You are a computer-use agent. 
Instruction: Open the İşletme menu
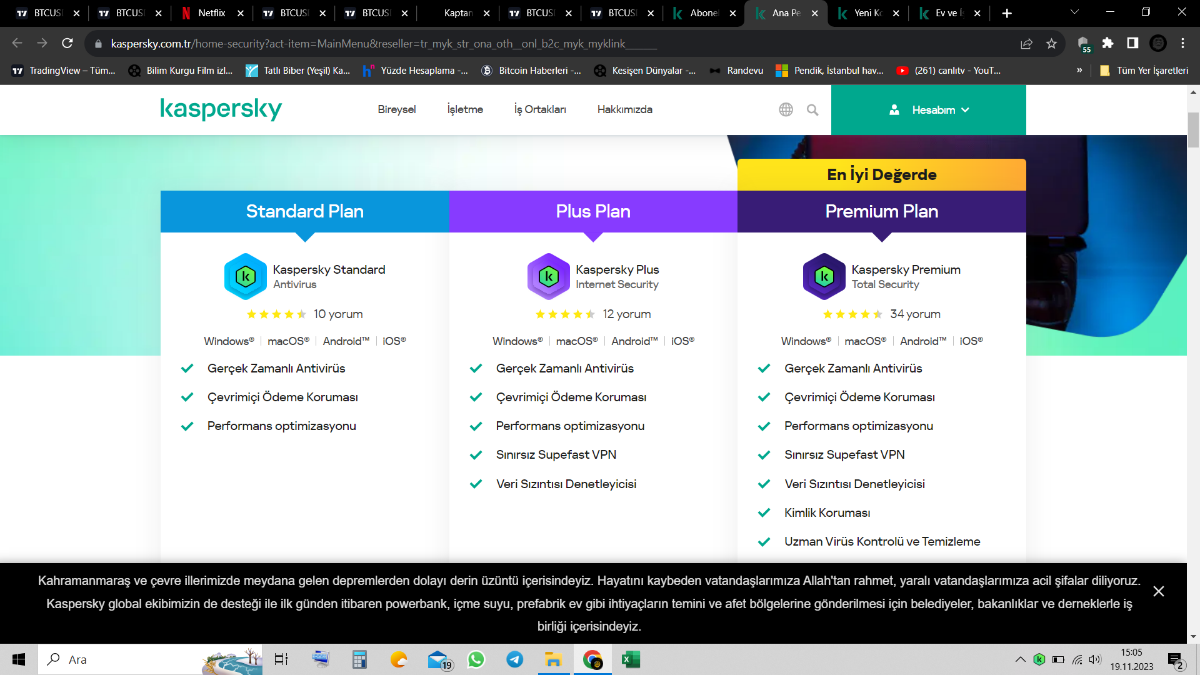pyautogui.click(x=465, y=110)
